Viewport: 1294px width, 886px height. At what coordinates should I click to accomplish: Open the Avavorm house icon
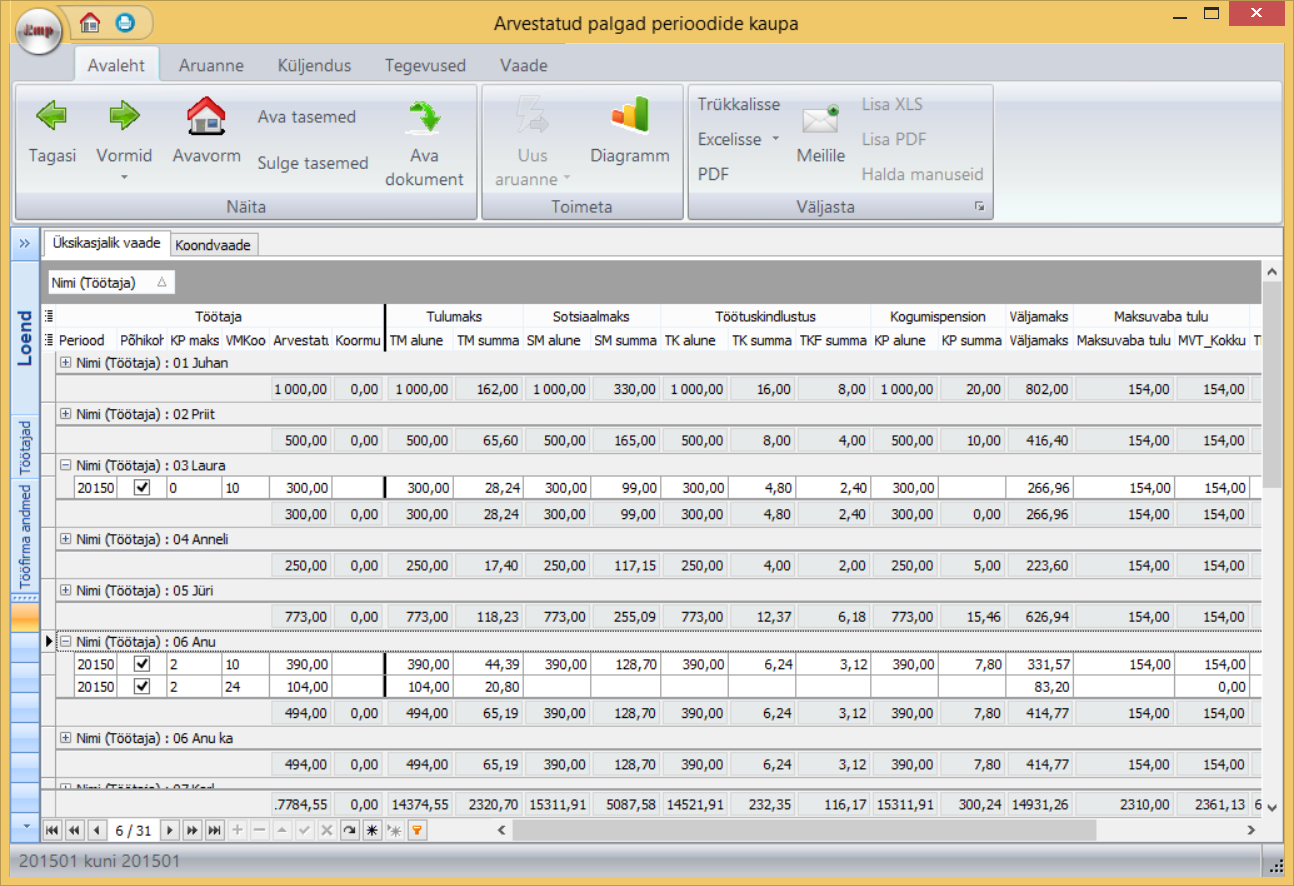(206, 117)
